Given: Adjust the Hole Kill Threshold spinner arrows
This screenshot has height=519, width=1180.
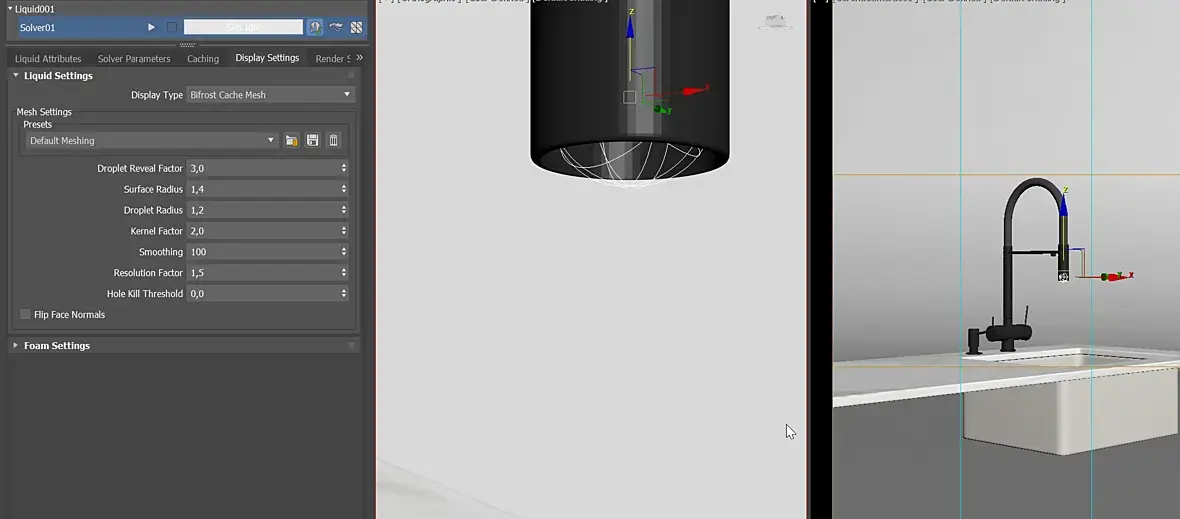Looking at the screenshot, I should point(344,293).
